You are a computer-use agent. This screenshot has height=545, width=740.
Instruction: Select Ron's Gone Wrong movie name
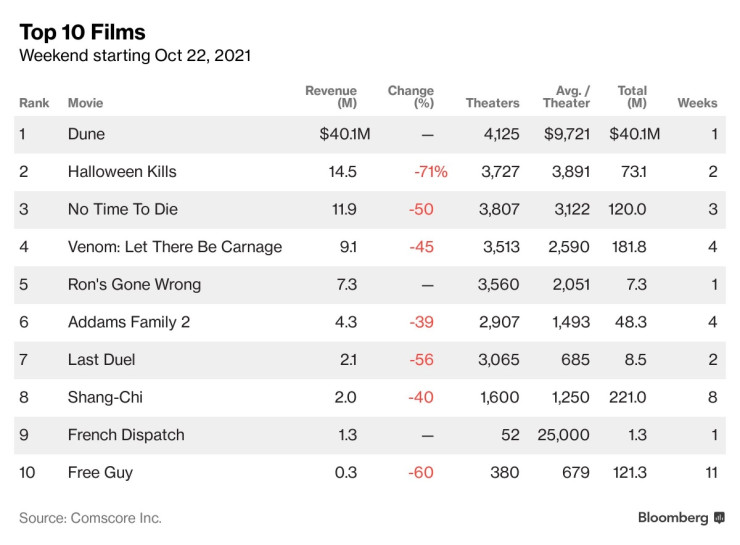click(134, 285)
